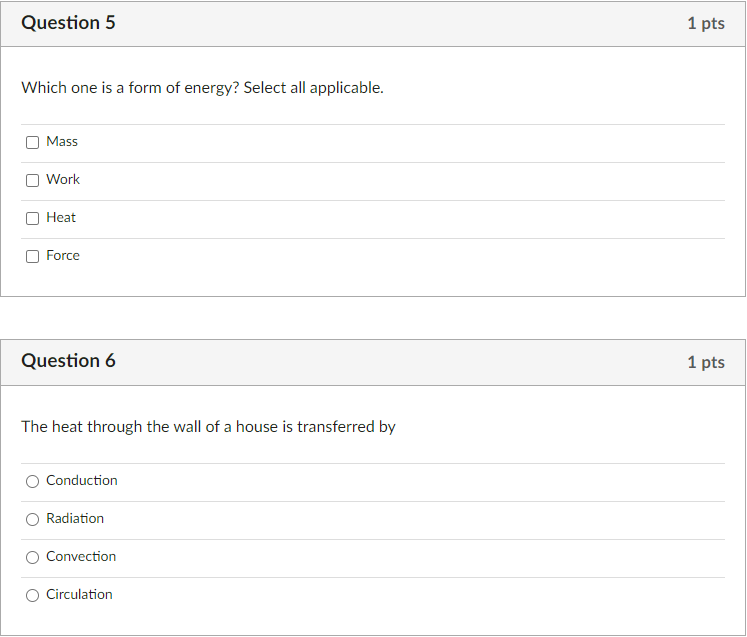Click the Force answer label
747x637 pixels.
(63, 256)
